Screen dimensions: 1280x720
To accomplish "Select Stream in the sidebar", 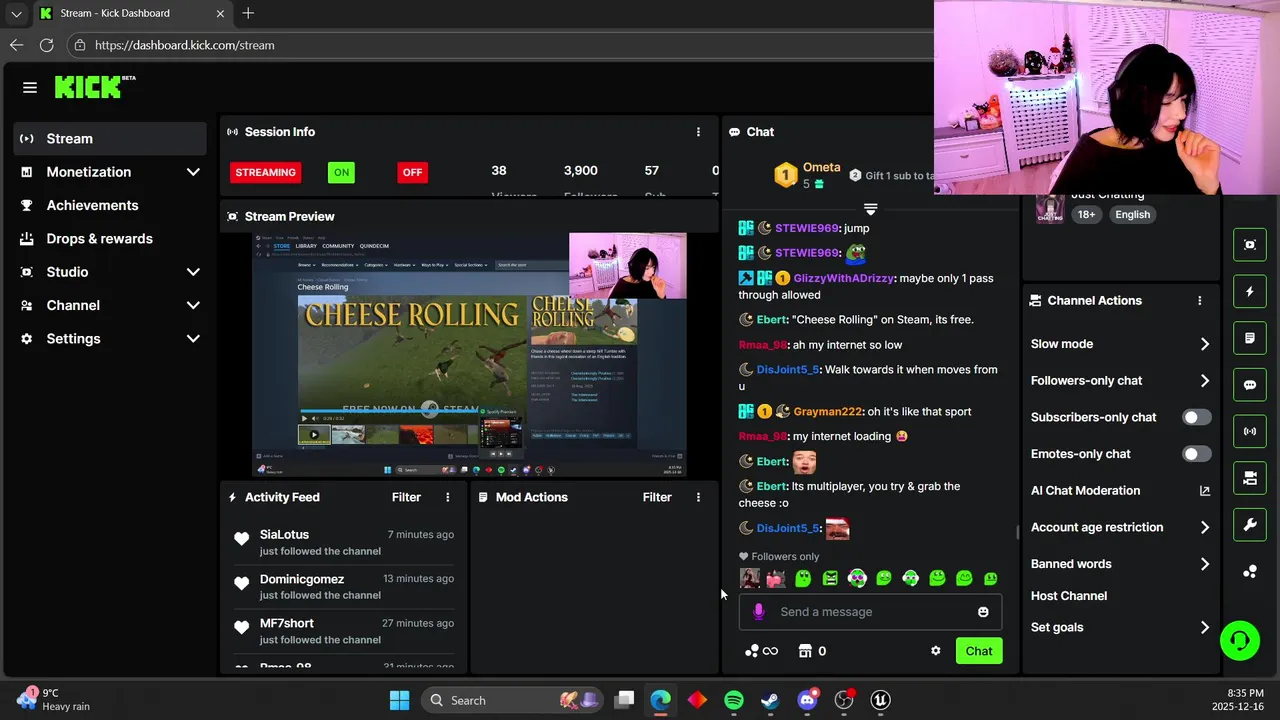I will pos(110,139).
